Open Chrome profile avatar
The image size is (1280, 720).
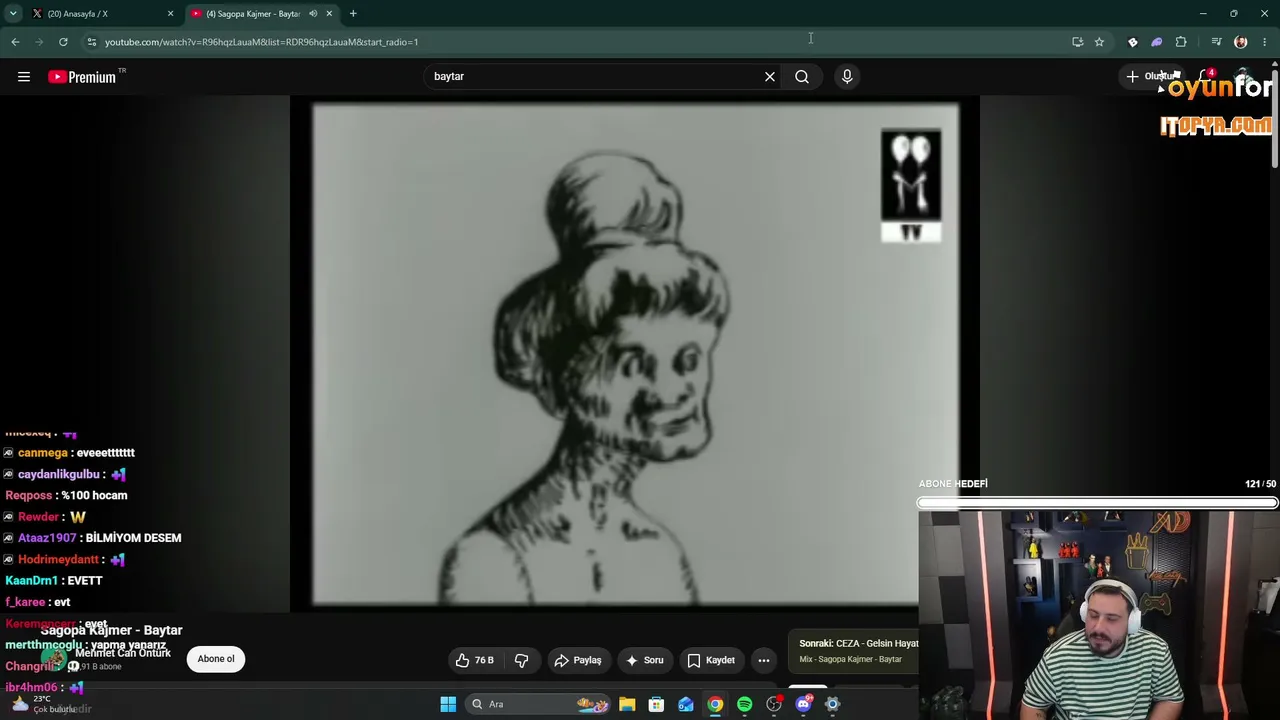coord(1241,42)
